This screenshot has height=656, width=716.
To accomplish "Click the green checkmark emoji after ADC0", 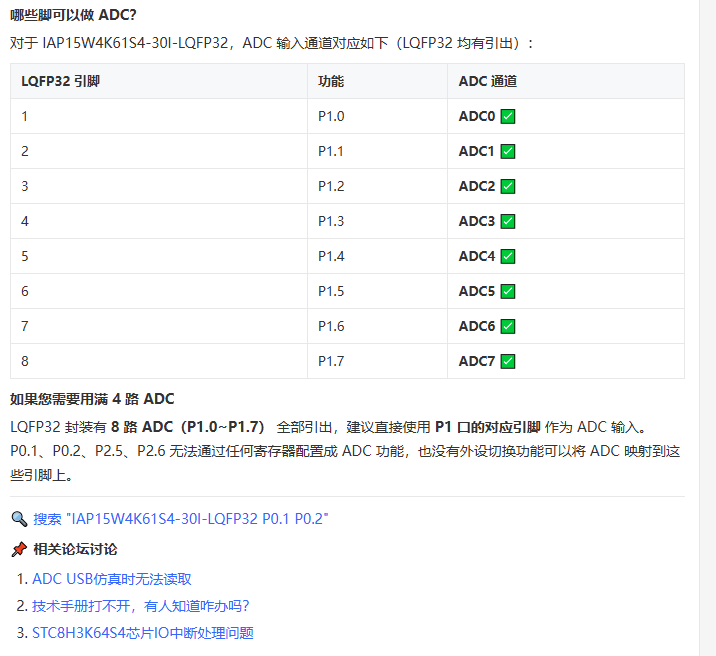I will [508, 116].
